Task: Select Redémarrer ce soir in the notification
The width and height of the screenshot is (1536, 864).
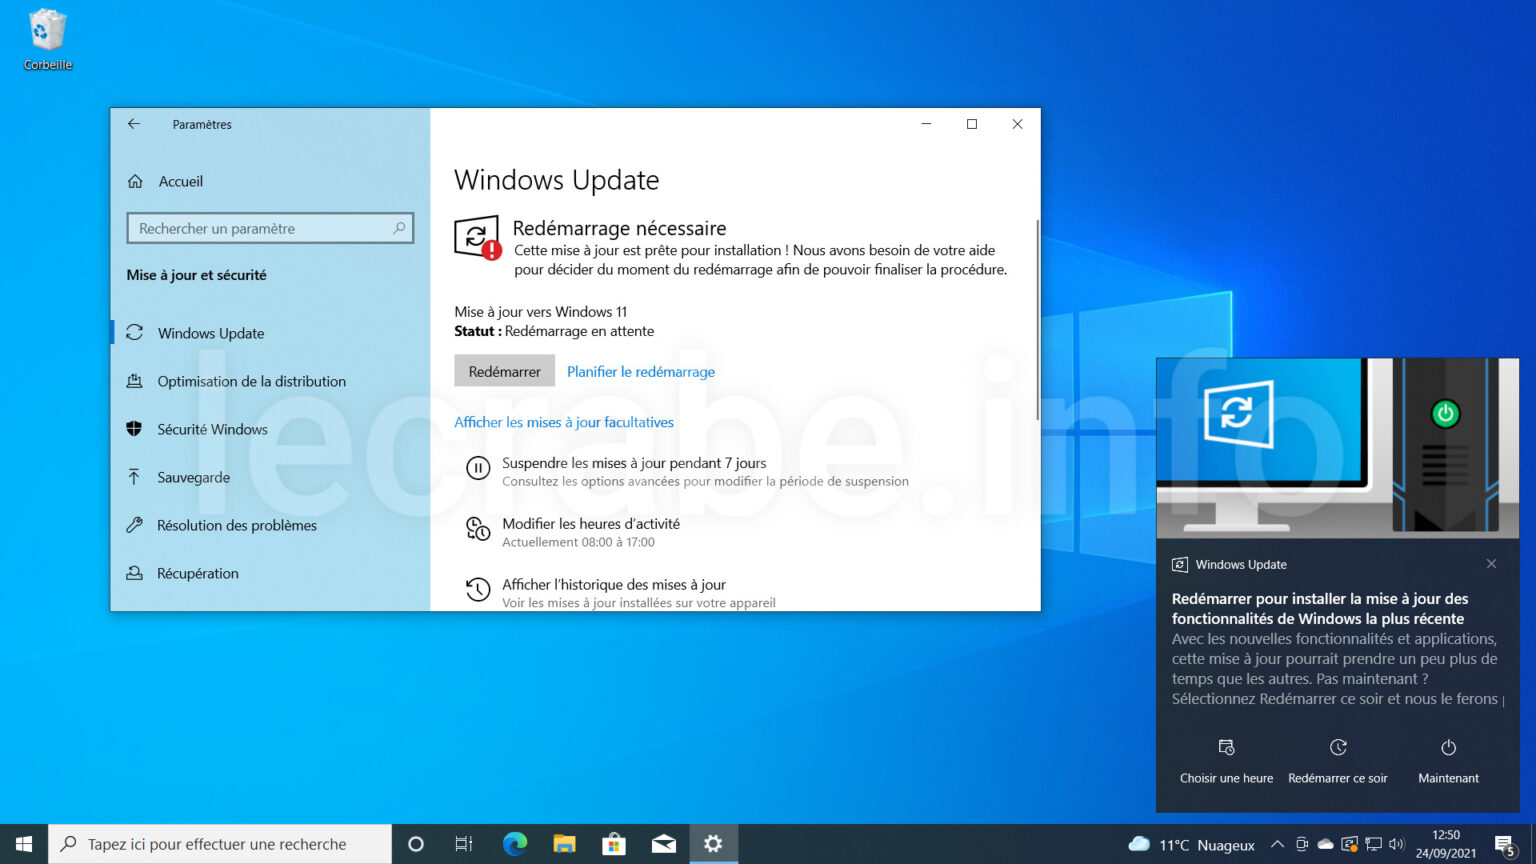Action: tap(1338, 762)
